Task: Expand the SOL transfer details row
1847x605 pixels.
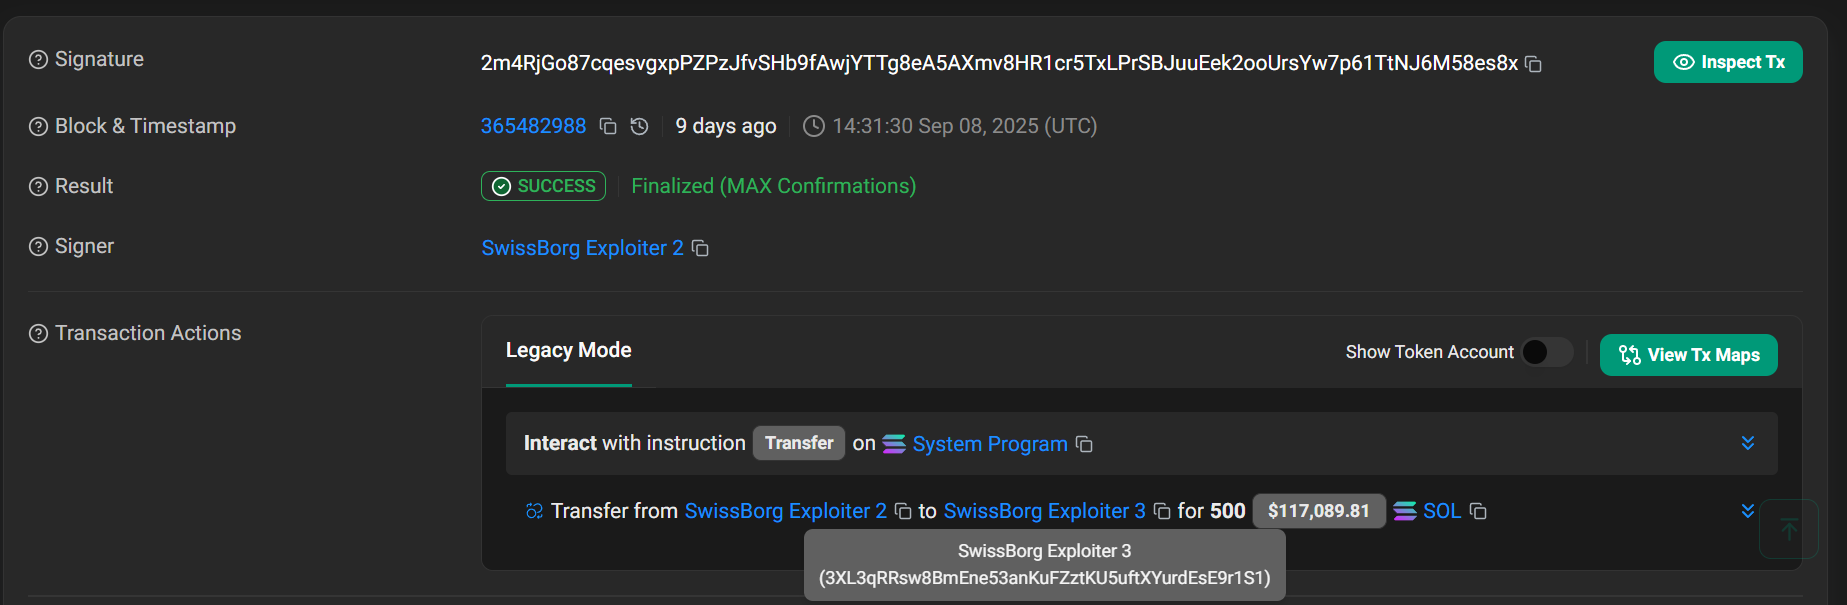Action: pos(1748,511)
